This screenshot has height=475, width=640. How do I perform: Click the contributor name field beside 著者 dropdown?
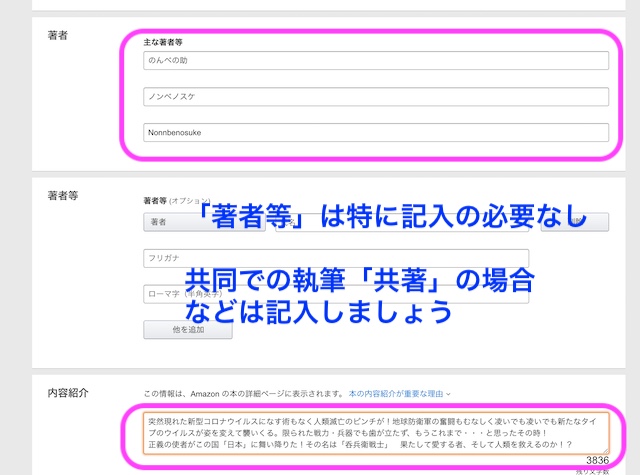pyautogui.click(x=400, y=222)
